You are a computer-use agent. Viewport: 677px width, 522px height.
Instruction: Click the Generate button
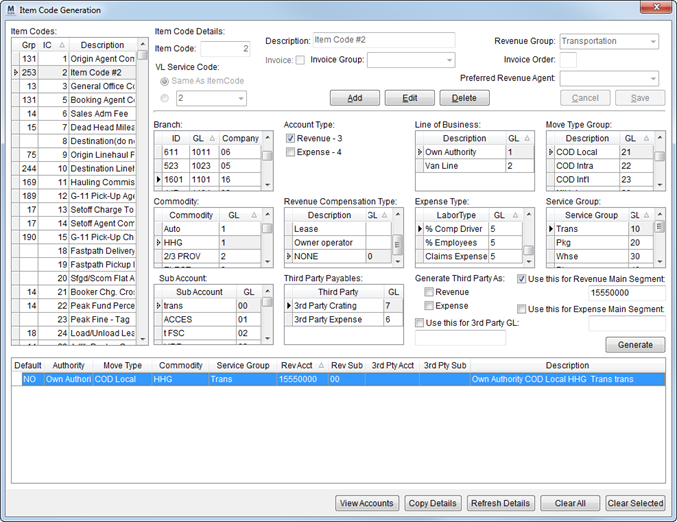point(635,345)
